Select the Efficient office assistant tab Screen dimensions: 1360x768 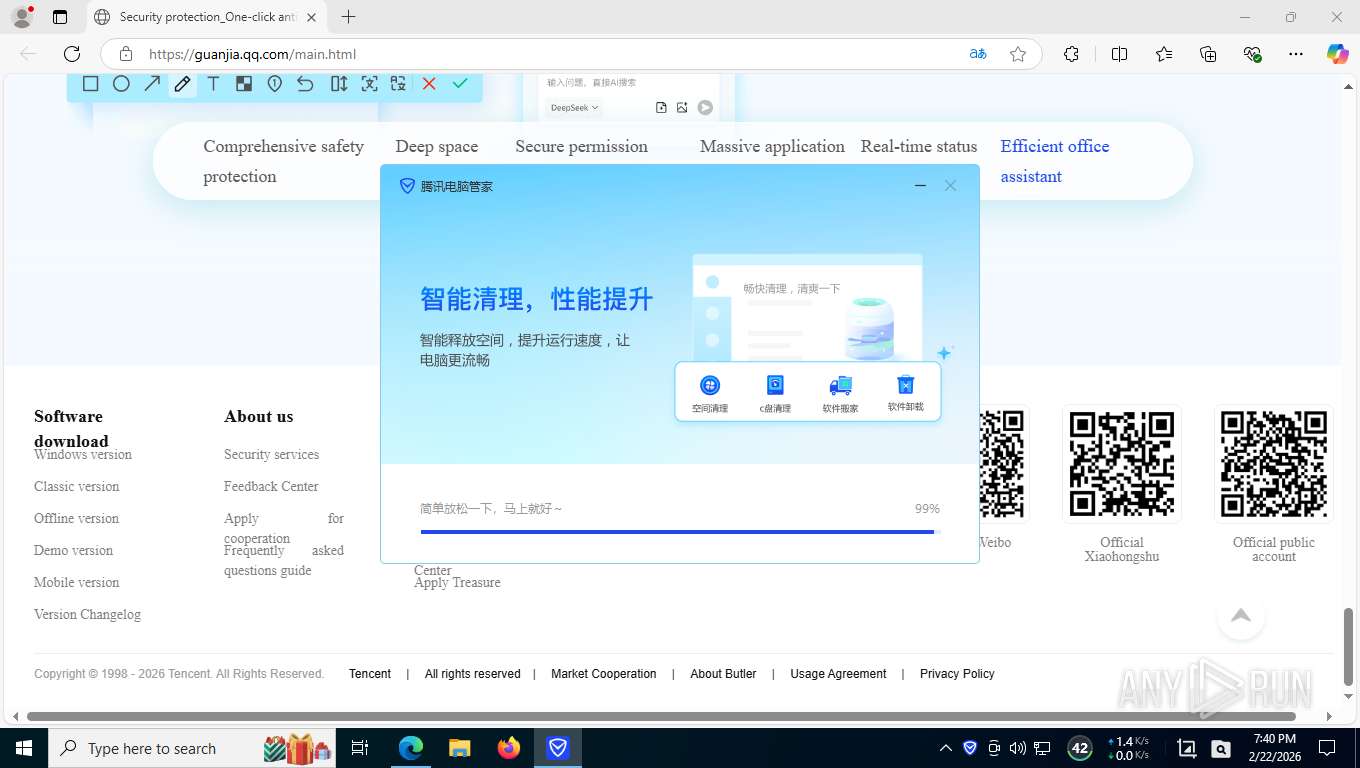pyautogui.click(x=1055, y=161)
